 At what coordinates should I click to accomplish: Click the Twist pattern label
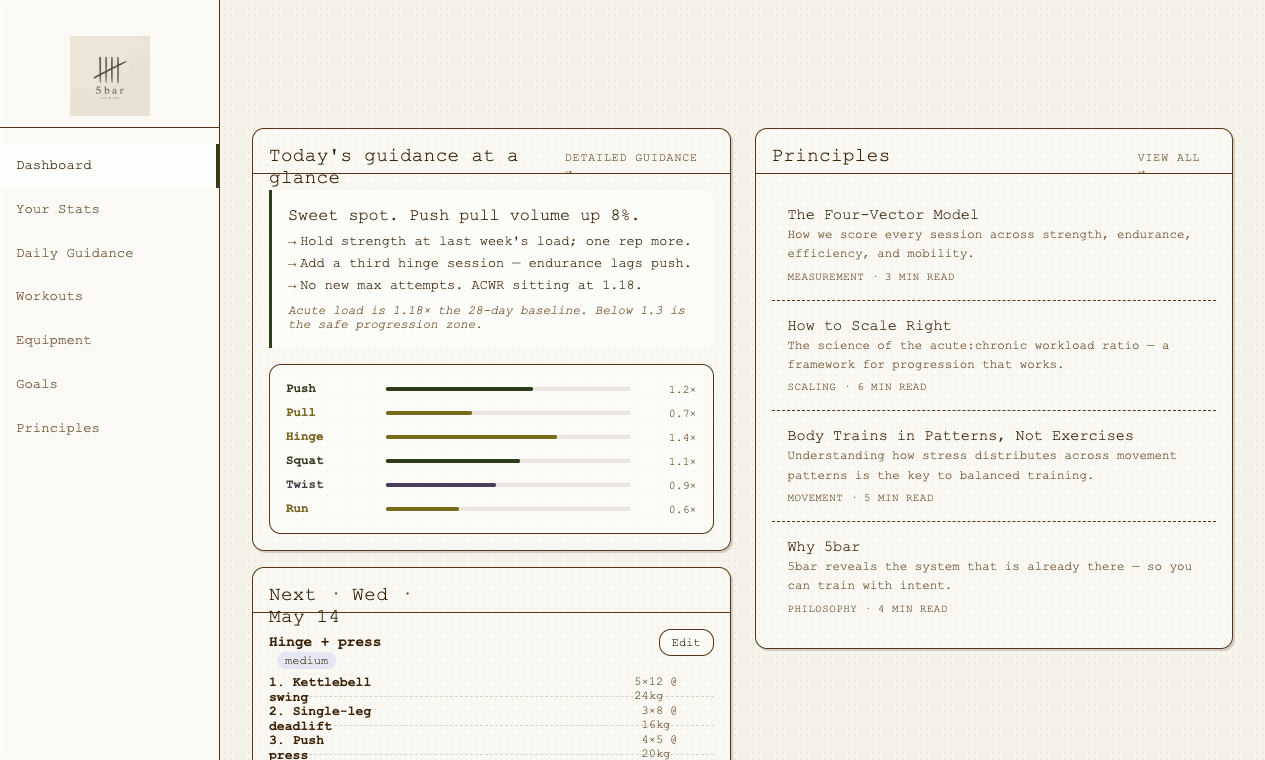[305, 485]
